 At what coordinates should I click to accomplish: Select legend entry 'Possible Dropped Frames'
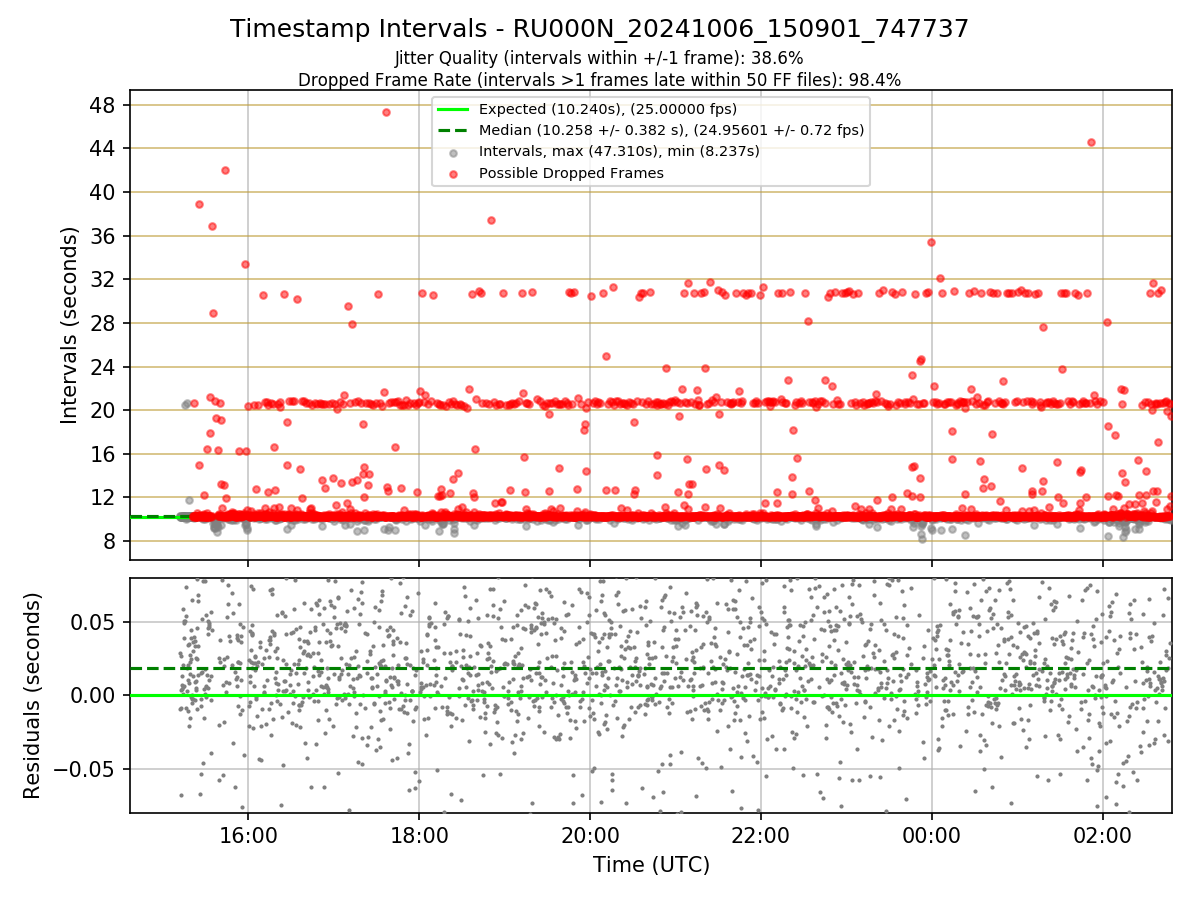tap(571, 173)
